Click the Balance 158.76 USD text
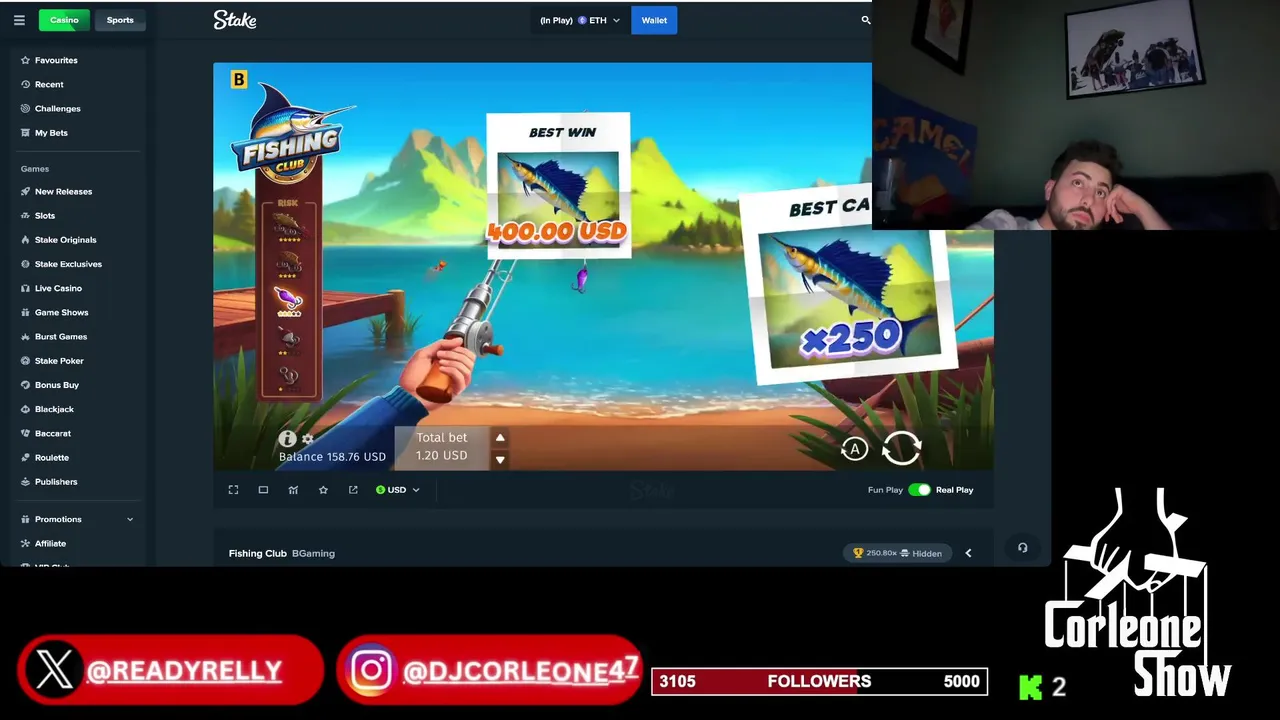The image size is (1280, 720). (332, 457)
